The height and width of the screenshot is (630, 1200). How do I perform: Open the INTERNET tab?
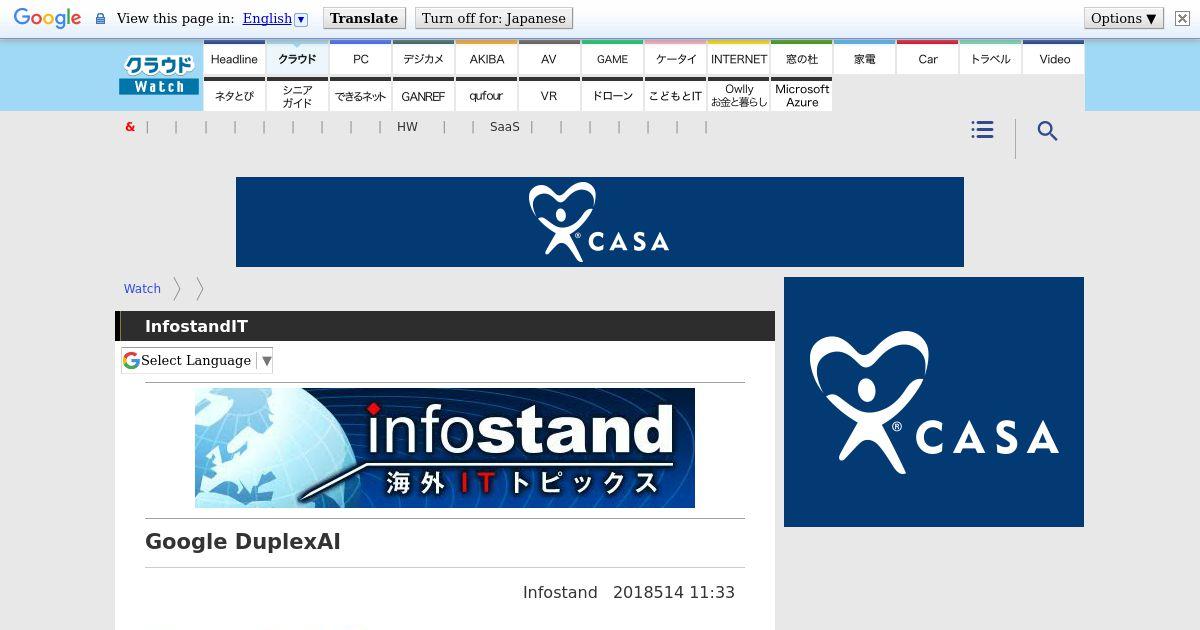[739, 59]
